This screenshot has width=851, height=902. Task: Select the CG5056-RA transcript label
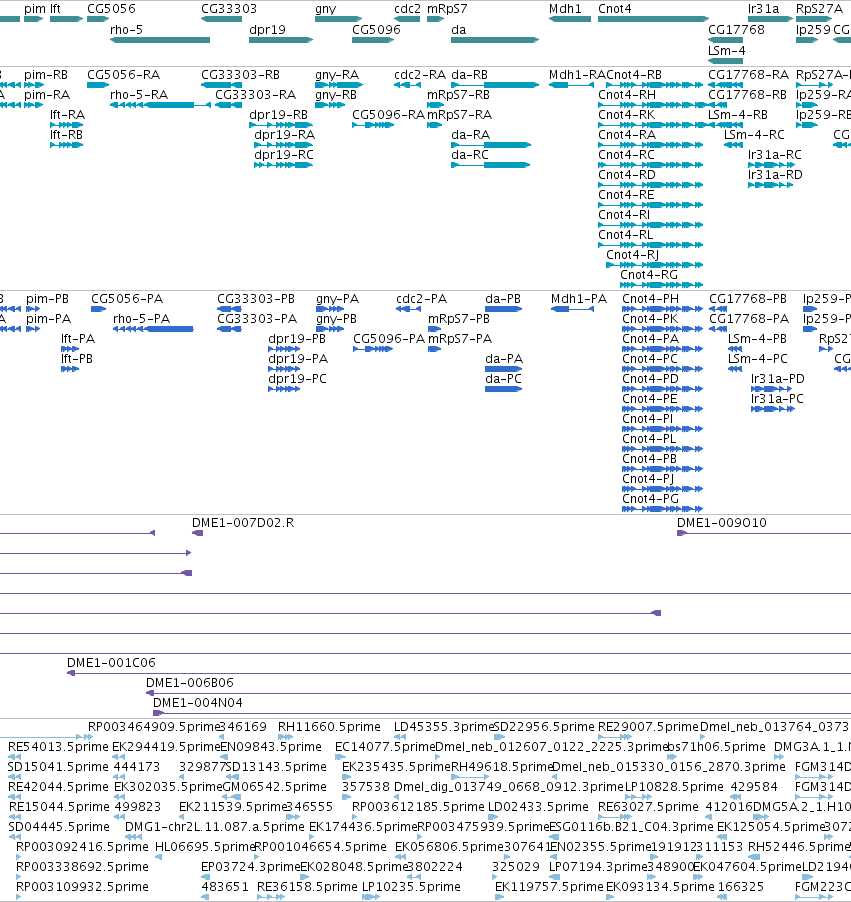coord(123,75)
